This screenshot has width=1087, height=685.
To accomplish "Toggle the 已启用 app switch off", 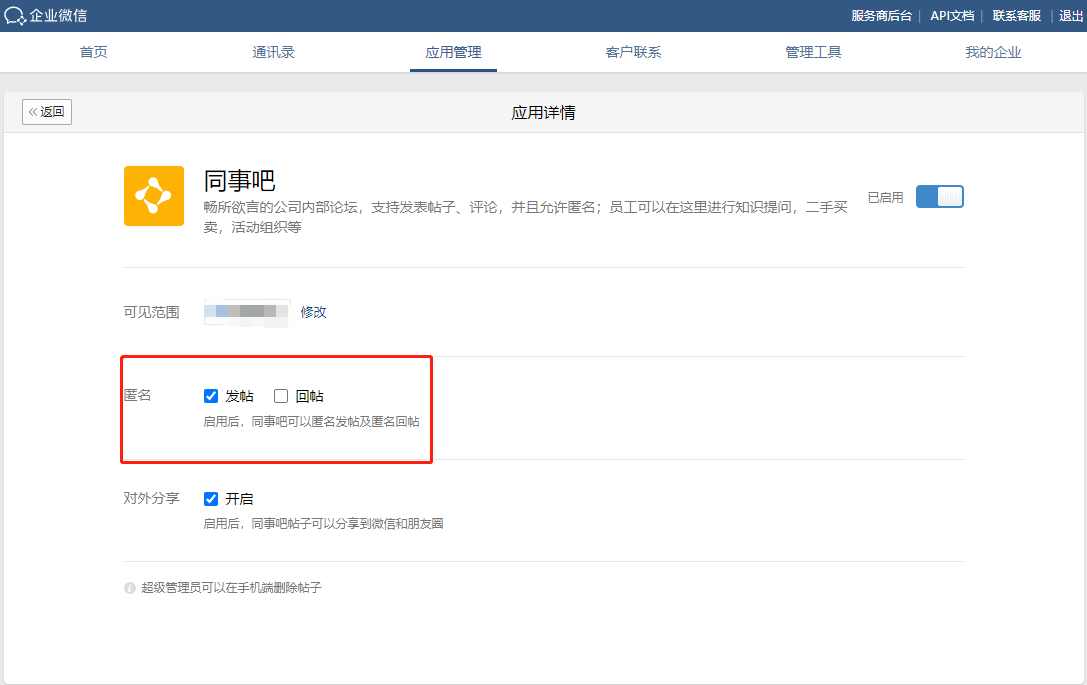I will coord(939,197).
